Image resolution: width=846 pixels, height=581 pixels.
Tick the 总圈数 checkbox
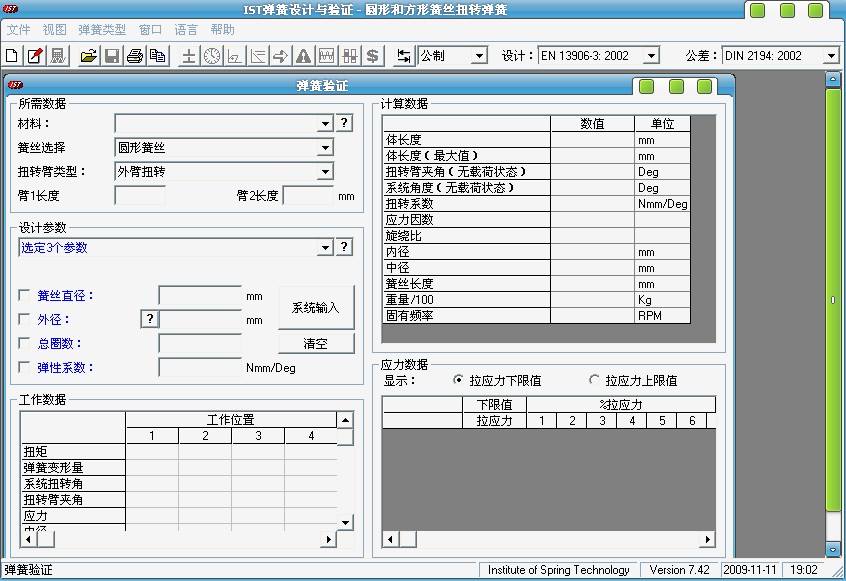(24, 343)
